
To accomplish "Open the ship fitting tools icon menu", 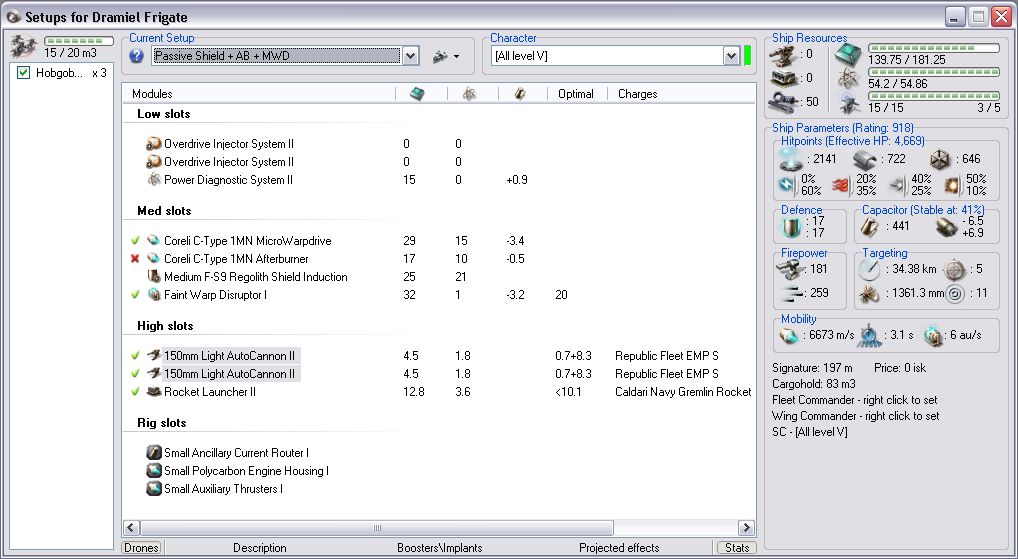I will pos(446,56).
